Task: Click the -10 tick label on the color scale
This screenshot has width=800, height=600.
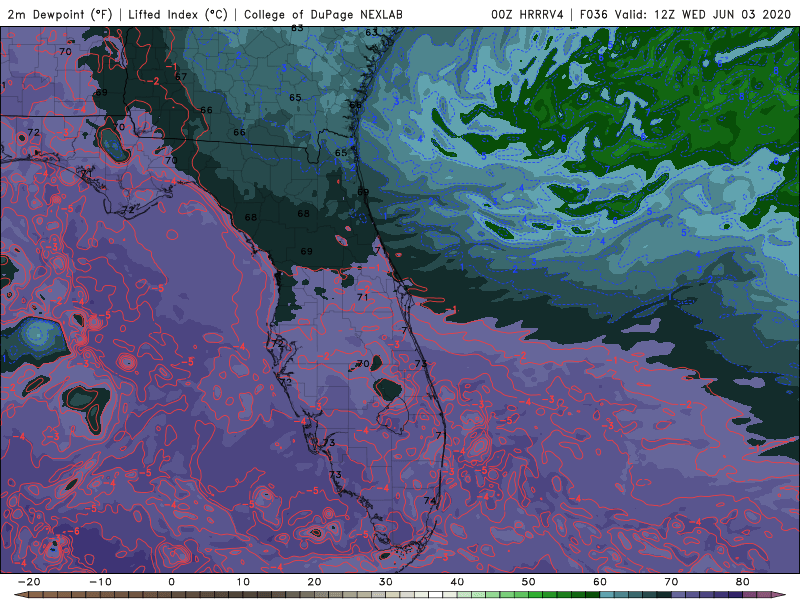Action: [x=100, y=582]
